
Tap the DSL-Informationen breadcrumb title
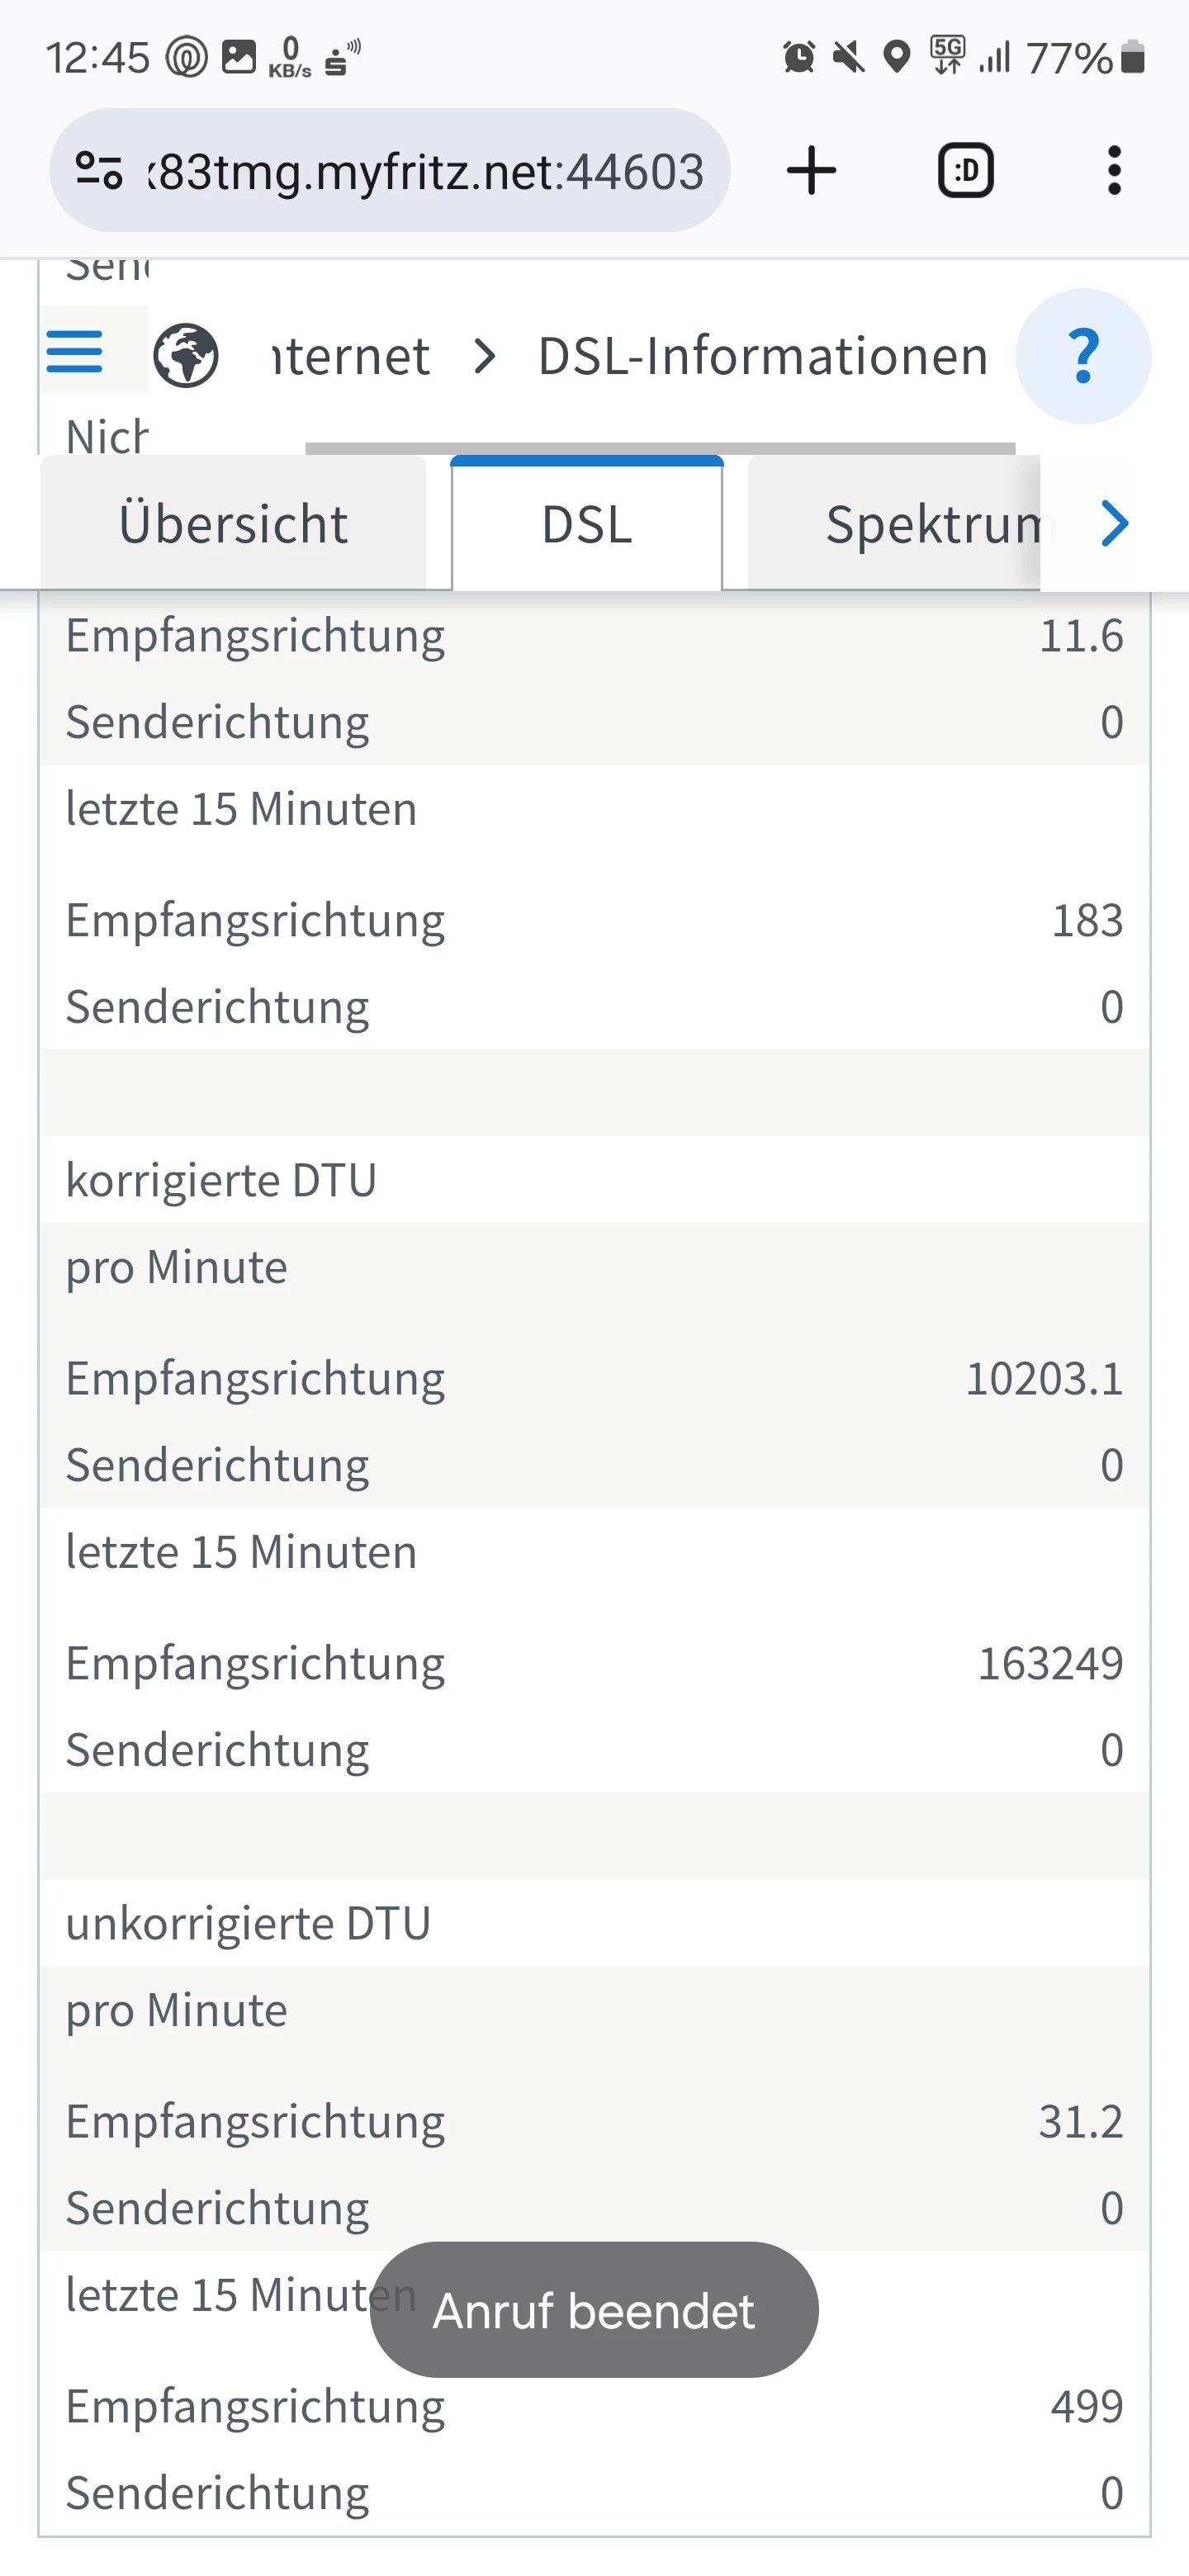tap(762, 356)
